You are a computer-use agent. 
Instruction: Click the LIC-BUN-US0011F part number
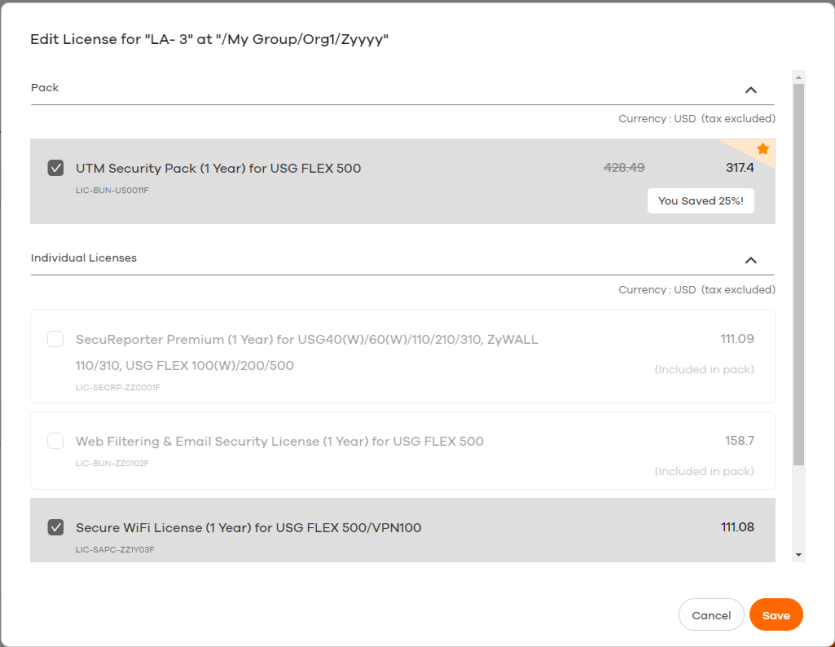(x=112, y=190)
